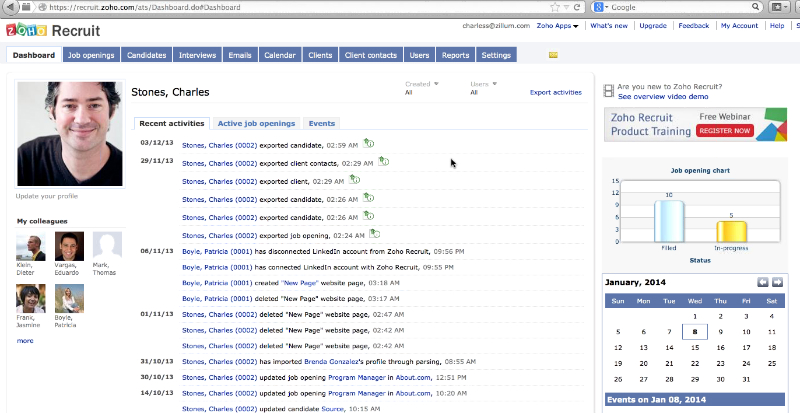This screenshot has width=800, height=413.
Task: Go to previous month in calendar
Action: point(762,283)
